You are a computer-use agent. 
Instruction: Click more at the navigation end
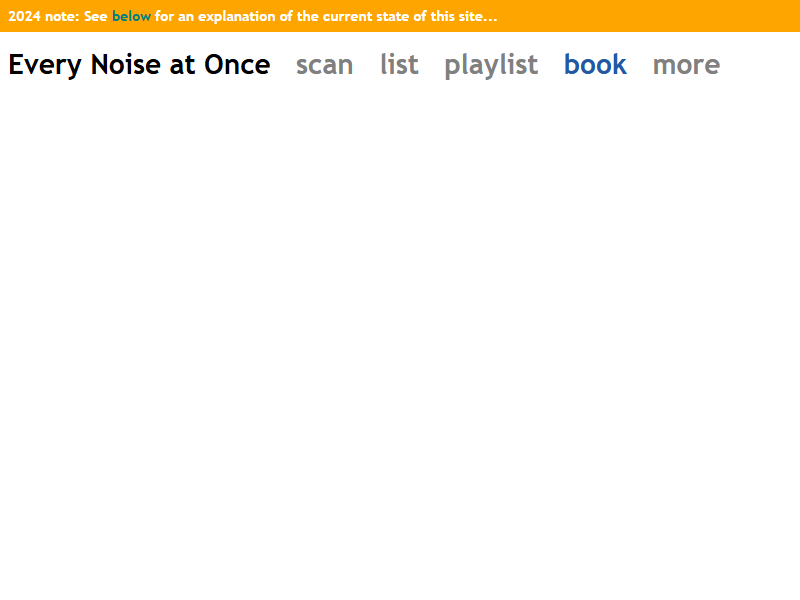(x=686, y=65)
